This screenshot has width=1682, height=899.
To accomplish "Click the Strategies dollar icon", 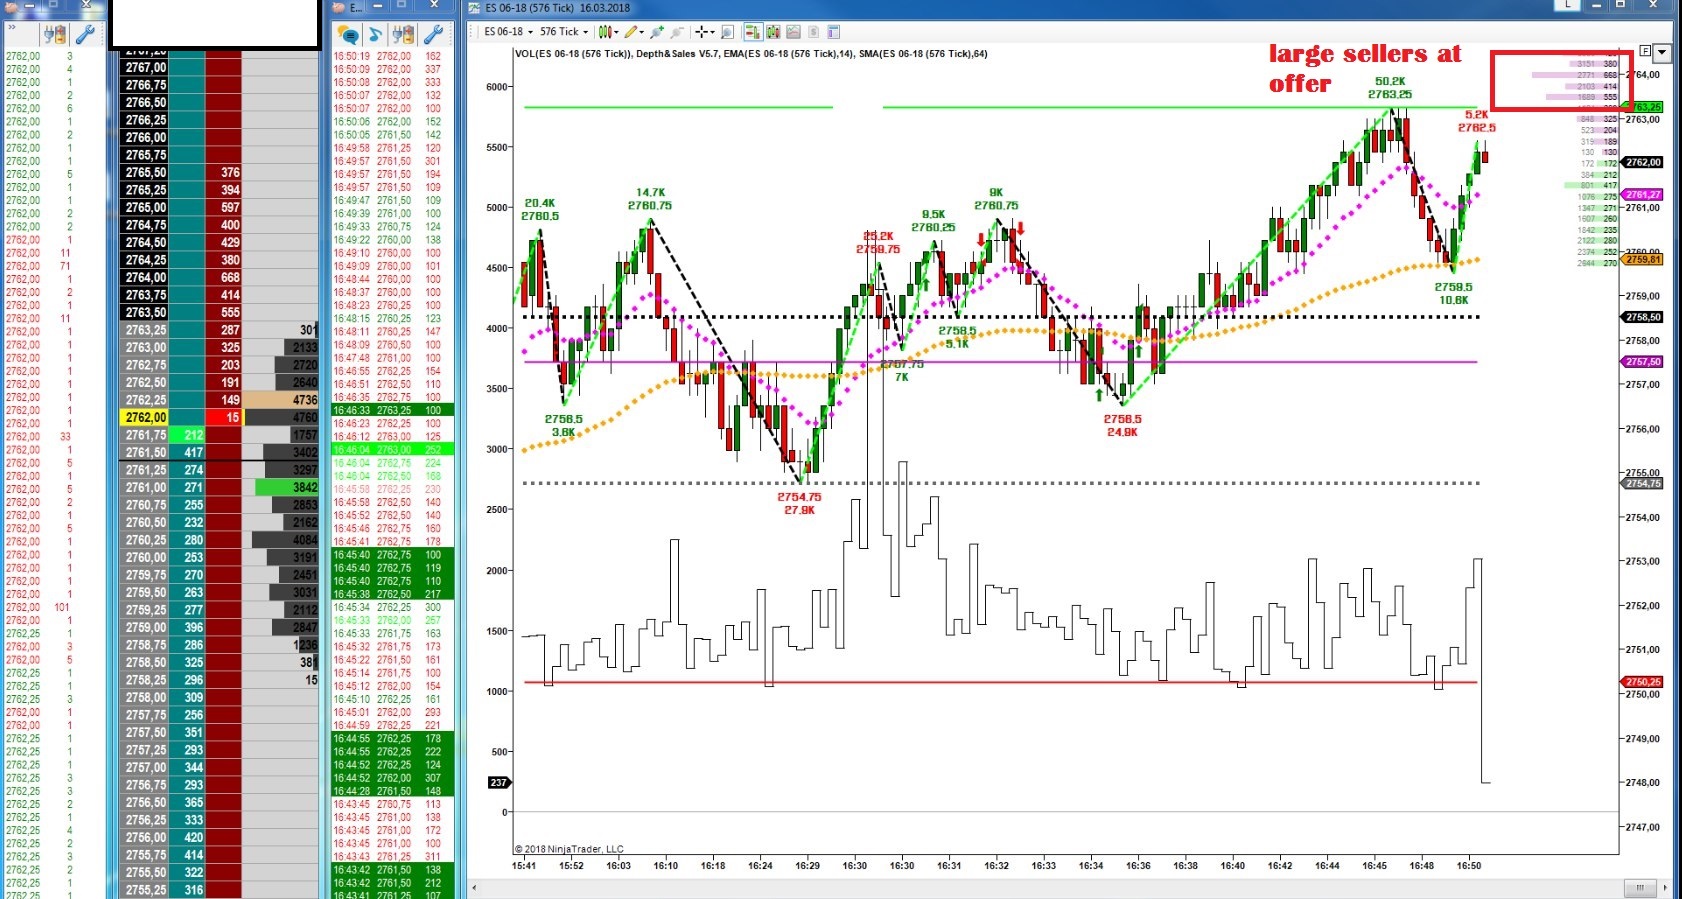I will (813, 32).
